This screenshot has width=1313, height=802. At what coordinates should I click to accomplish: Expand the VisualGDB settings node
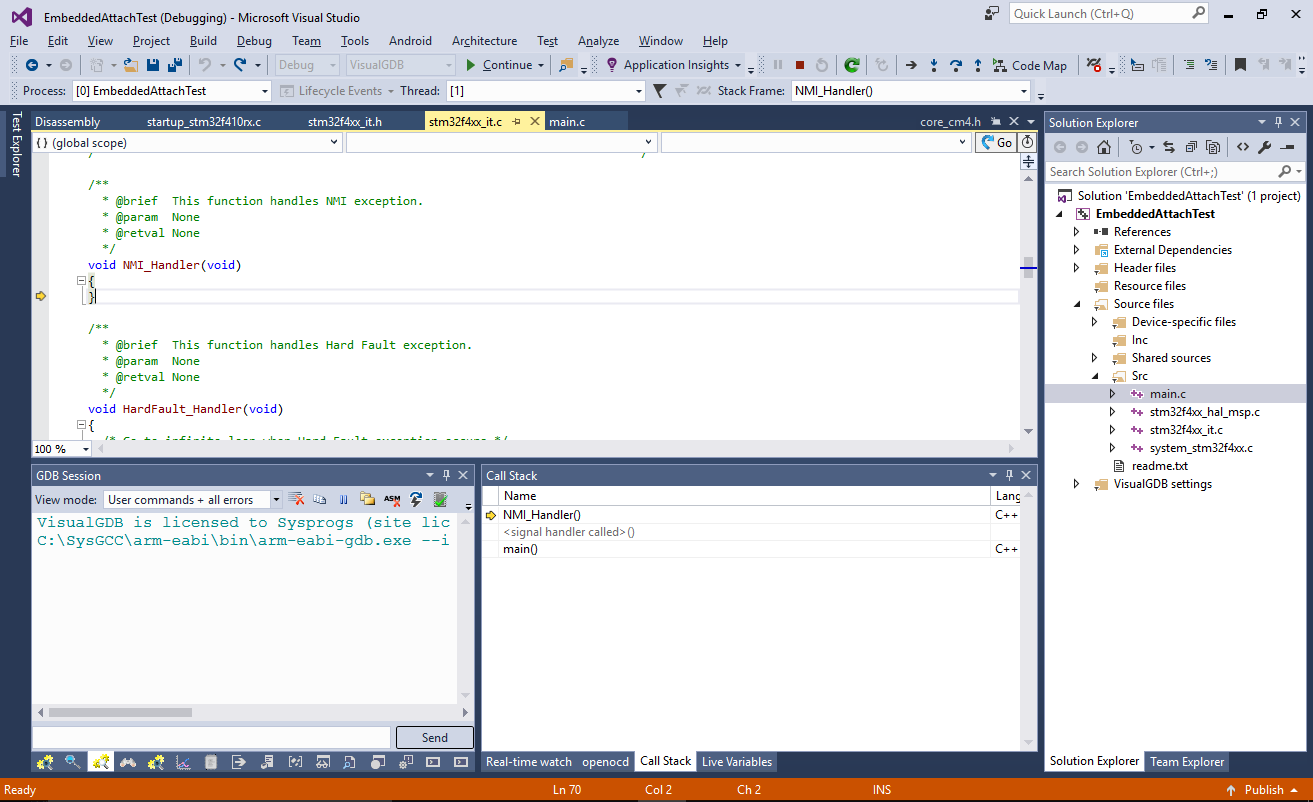[1077, 484]
